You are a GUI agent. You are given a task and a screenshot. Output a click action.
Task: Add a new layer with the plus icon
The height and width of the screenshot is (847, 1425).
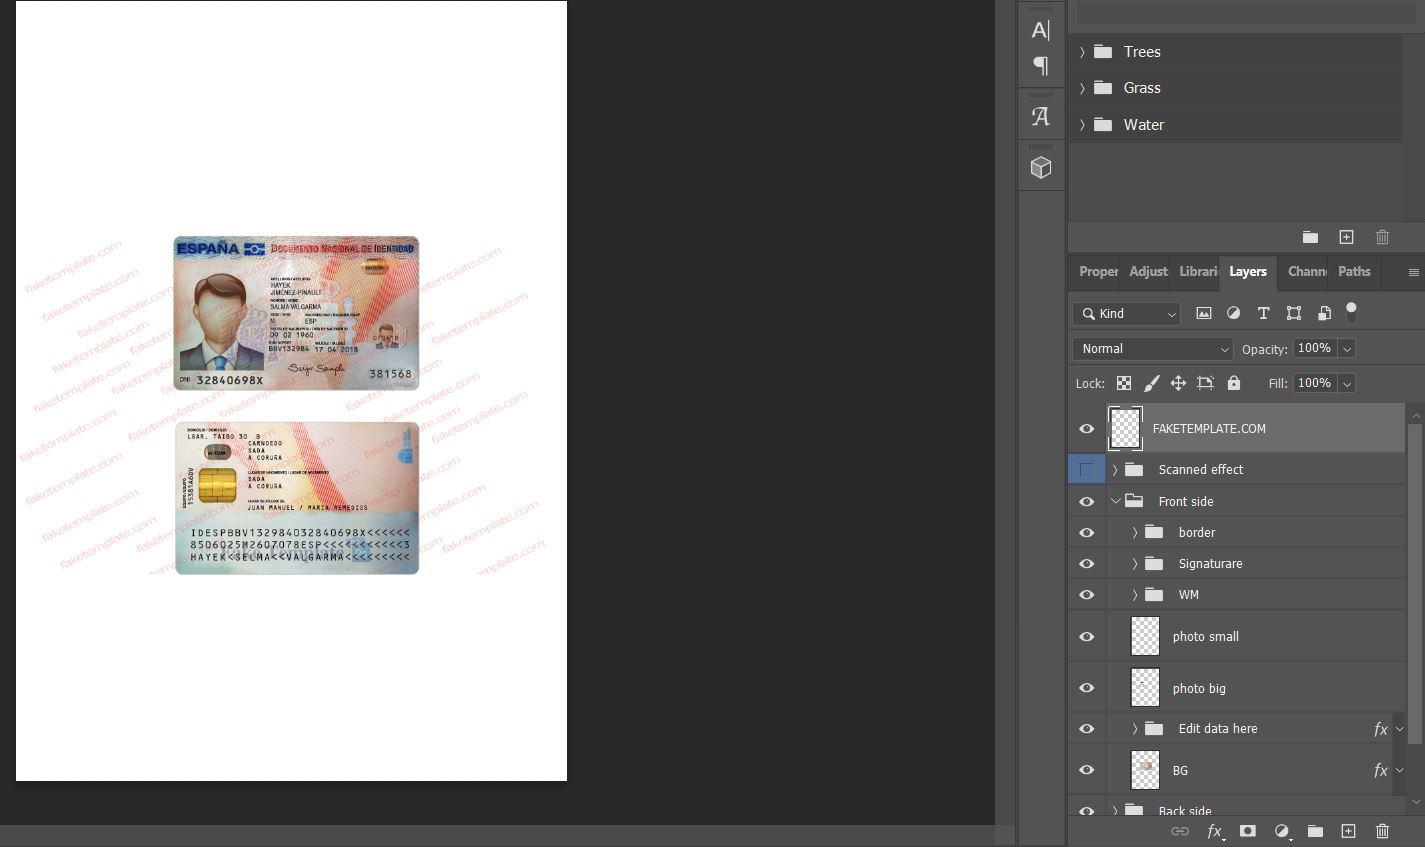pos(1348,831)
